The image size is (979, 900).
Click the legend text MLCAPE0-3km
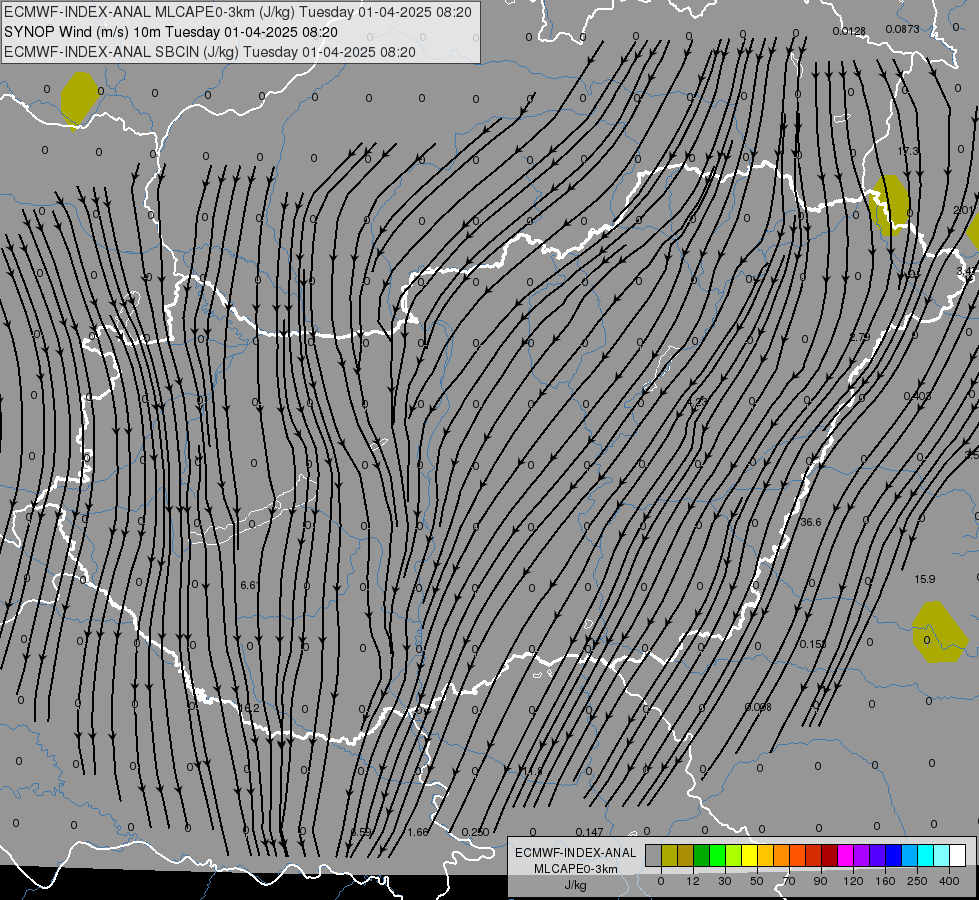(576, 869)
